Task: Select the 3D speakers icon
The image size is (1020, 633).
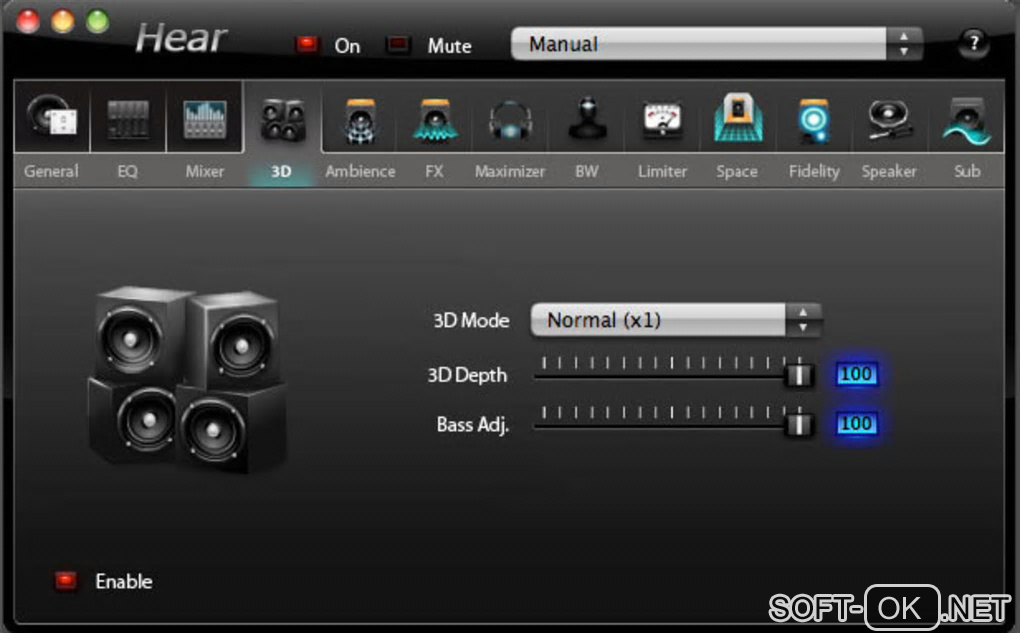Action: (x=282, y=120)
